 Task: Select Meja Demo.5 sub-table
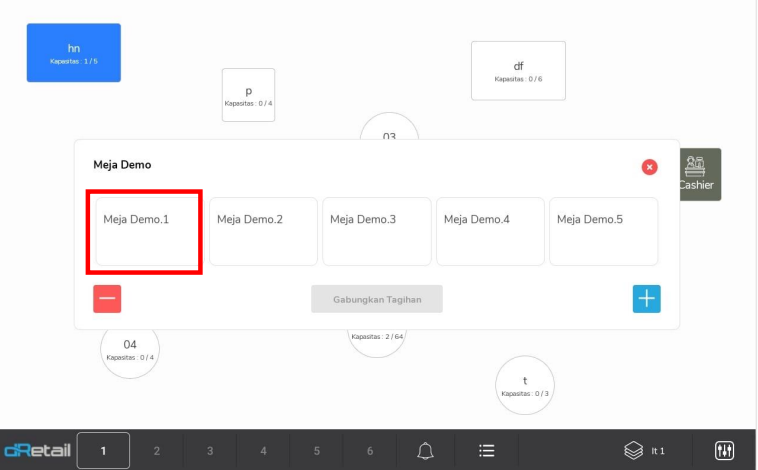603,231
